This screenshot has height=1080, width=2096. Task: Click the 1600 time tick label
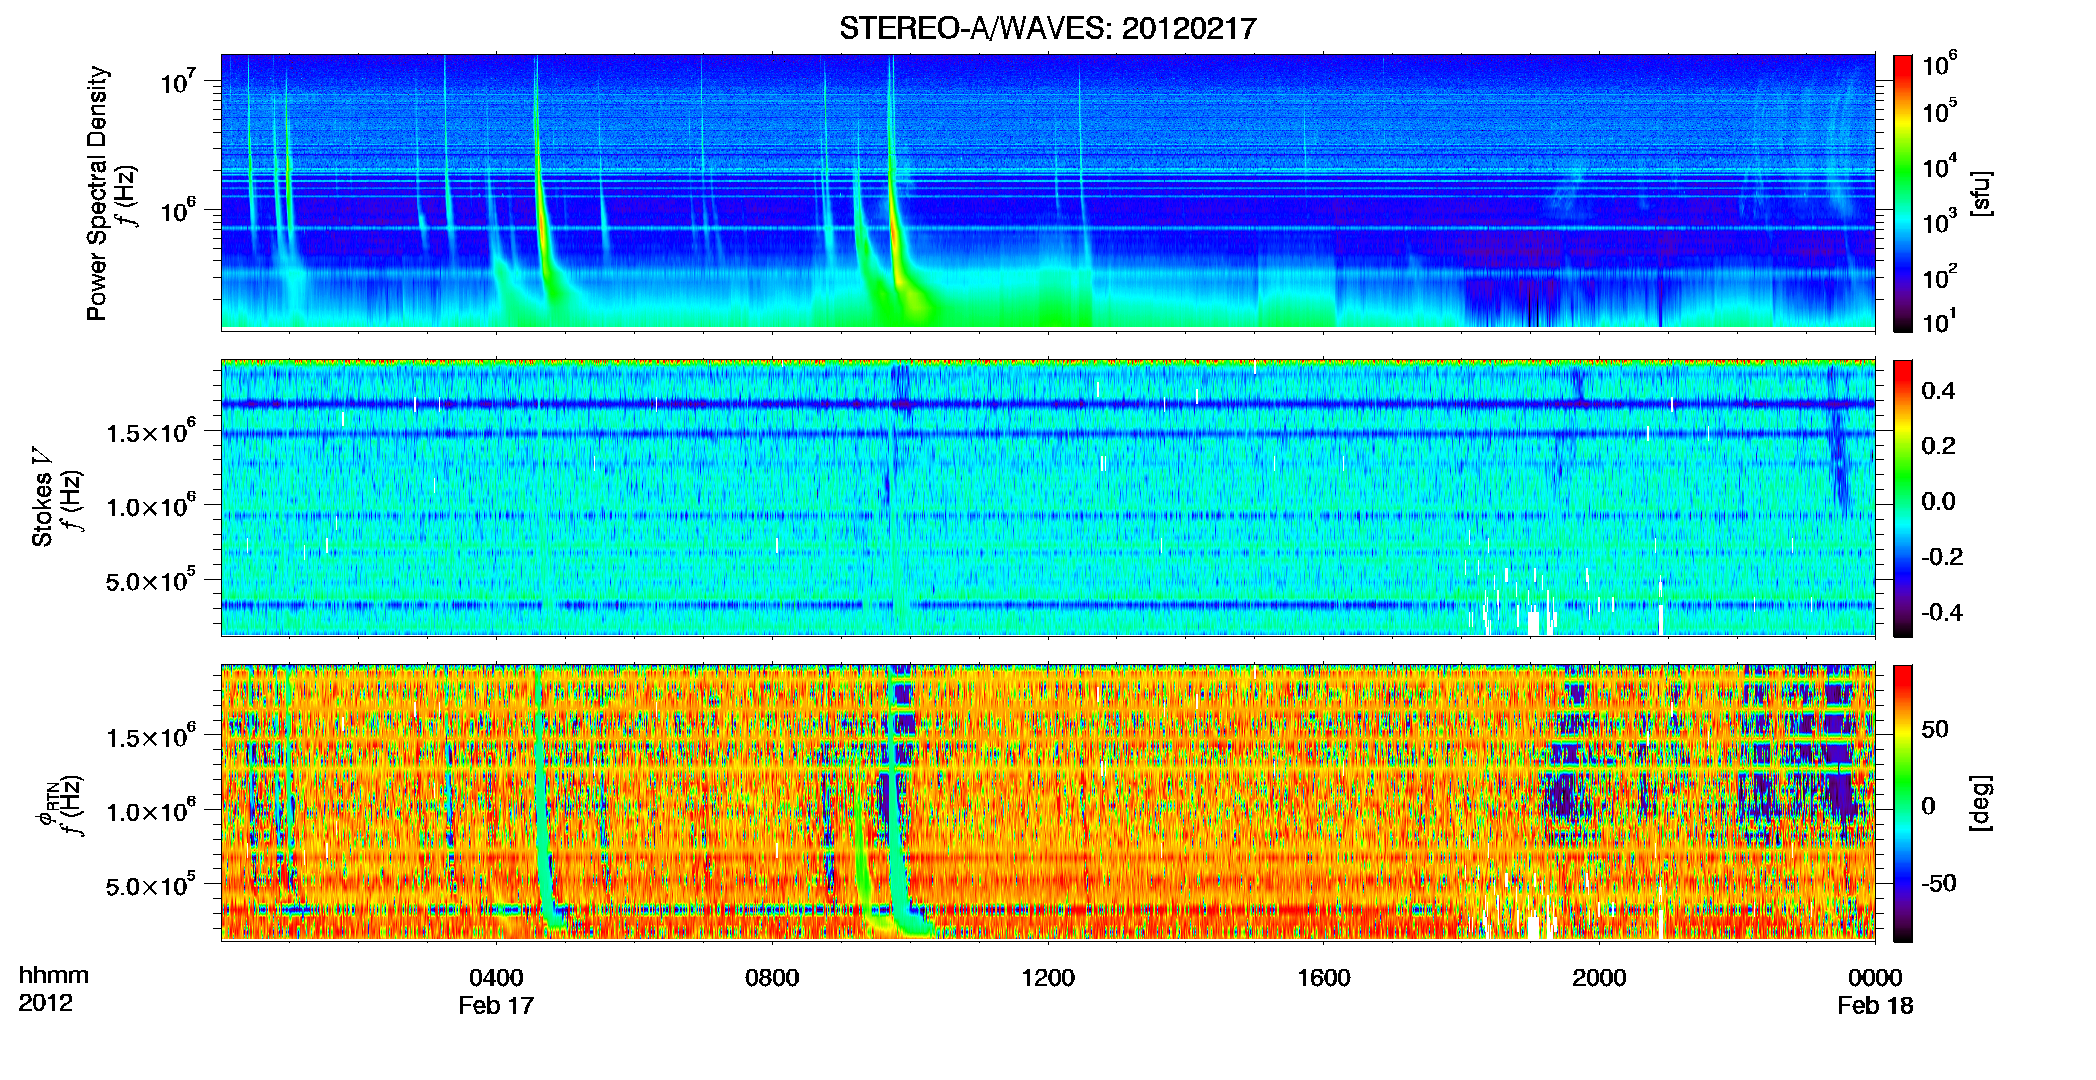(x=1324, y=977)
